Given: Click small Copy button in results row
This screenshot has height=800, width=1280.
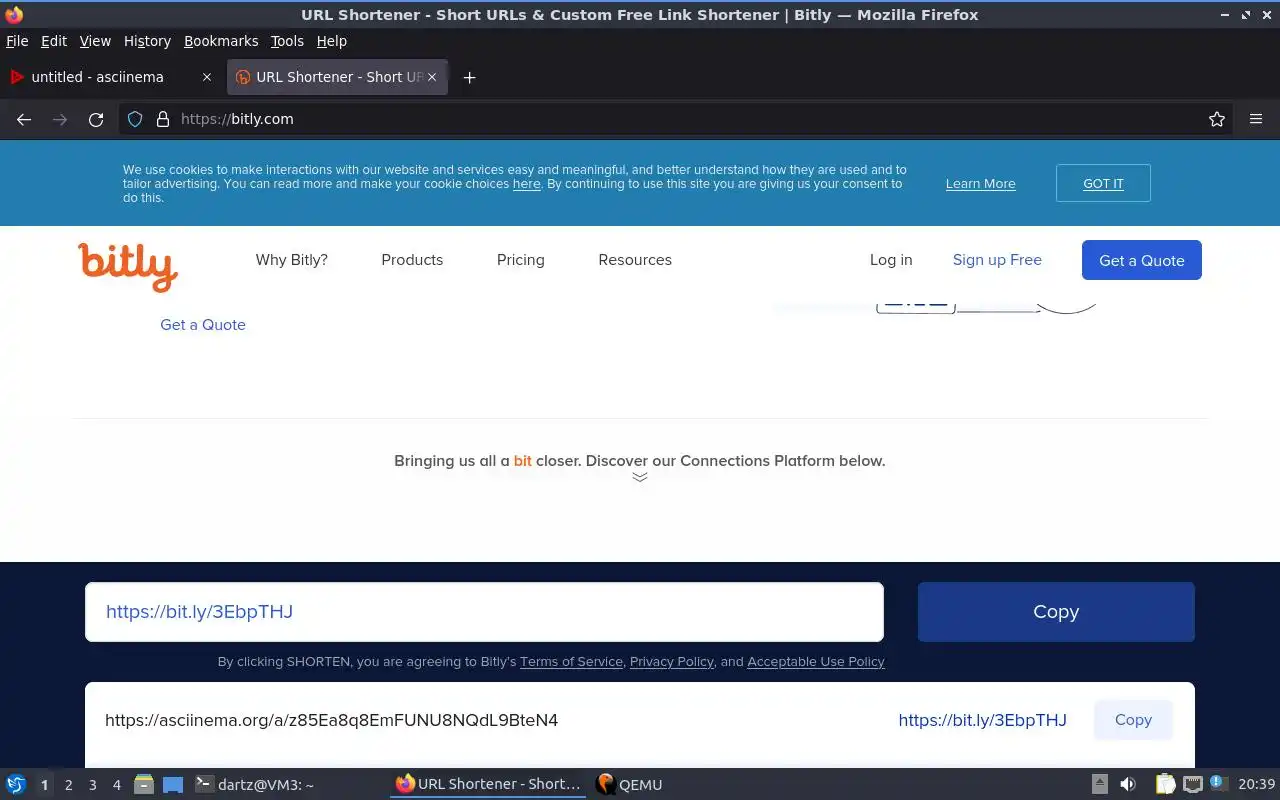Looking at the screenshot, I should [x=1133, y=720].
